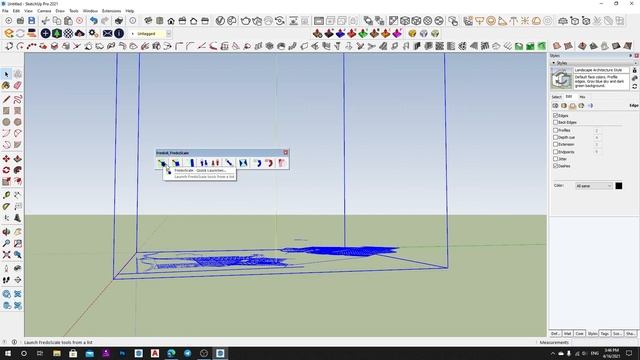Enable the Back Edges checkbox
640x360 pixels.
click(556, 122)
